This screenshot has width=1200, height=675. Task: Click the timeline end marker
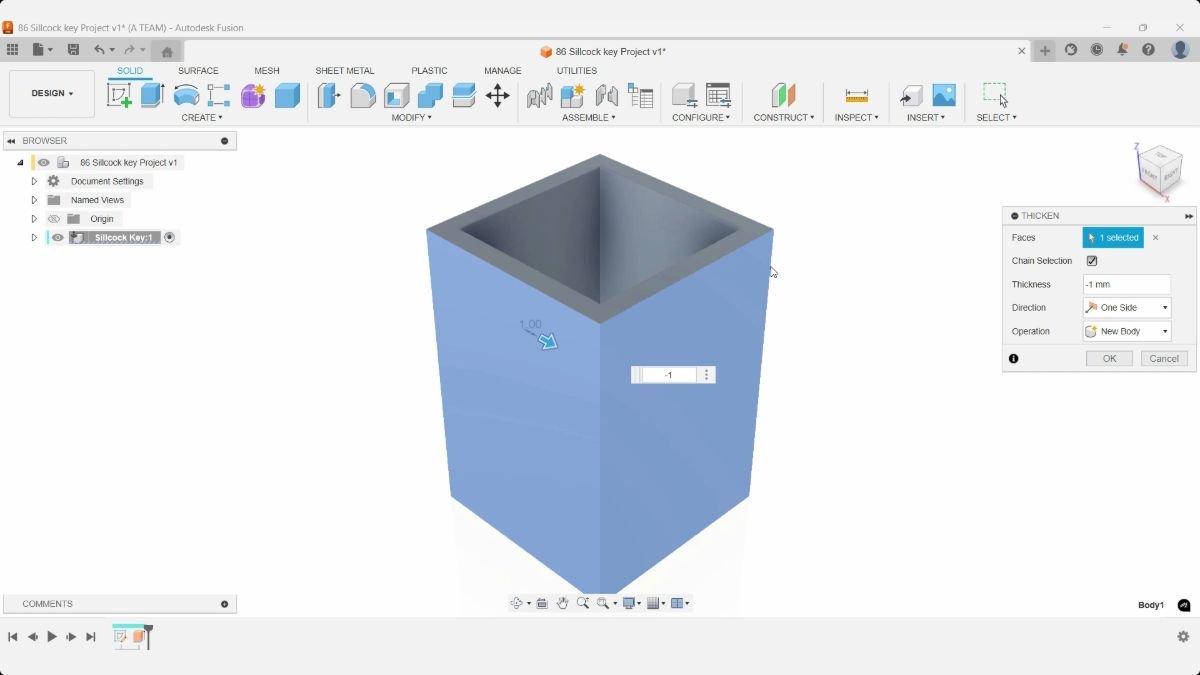click(149, 636)
